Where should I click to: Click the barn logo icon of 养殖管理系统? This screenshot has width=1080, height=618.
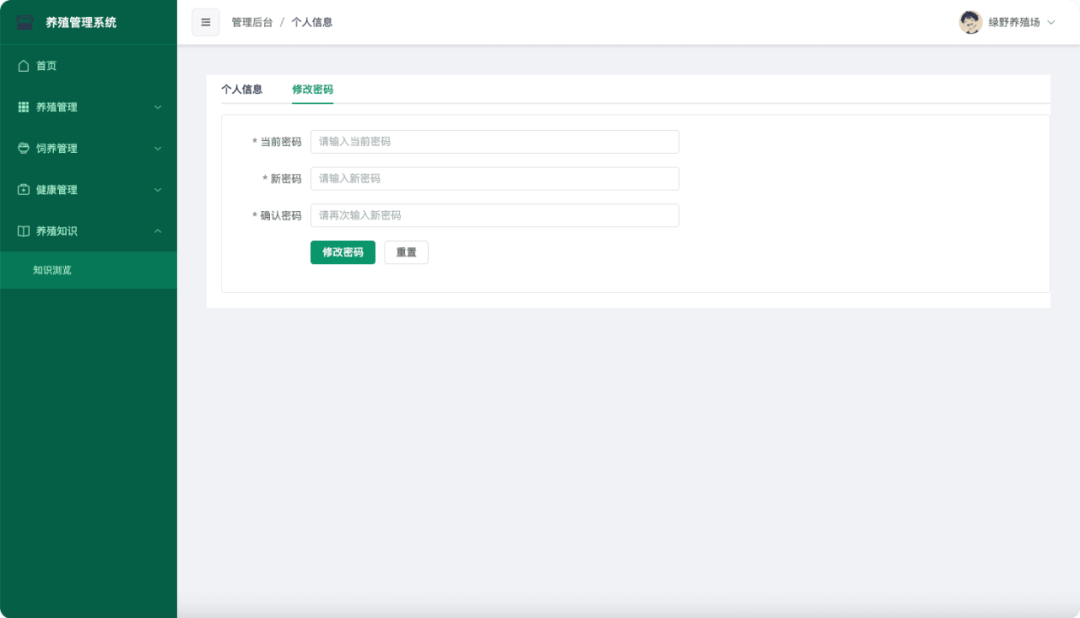pyautogui.click(x=26, y=21)
